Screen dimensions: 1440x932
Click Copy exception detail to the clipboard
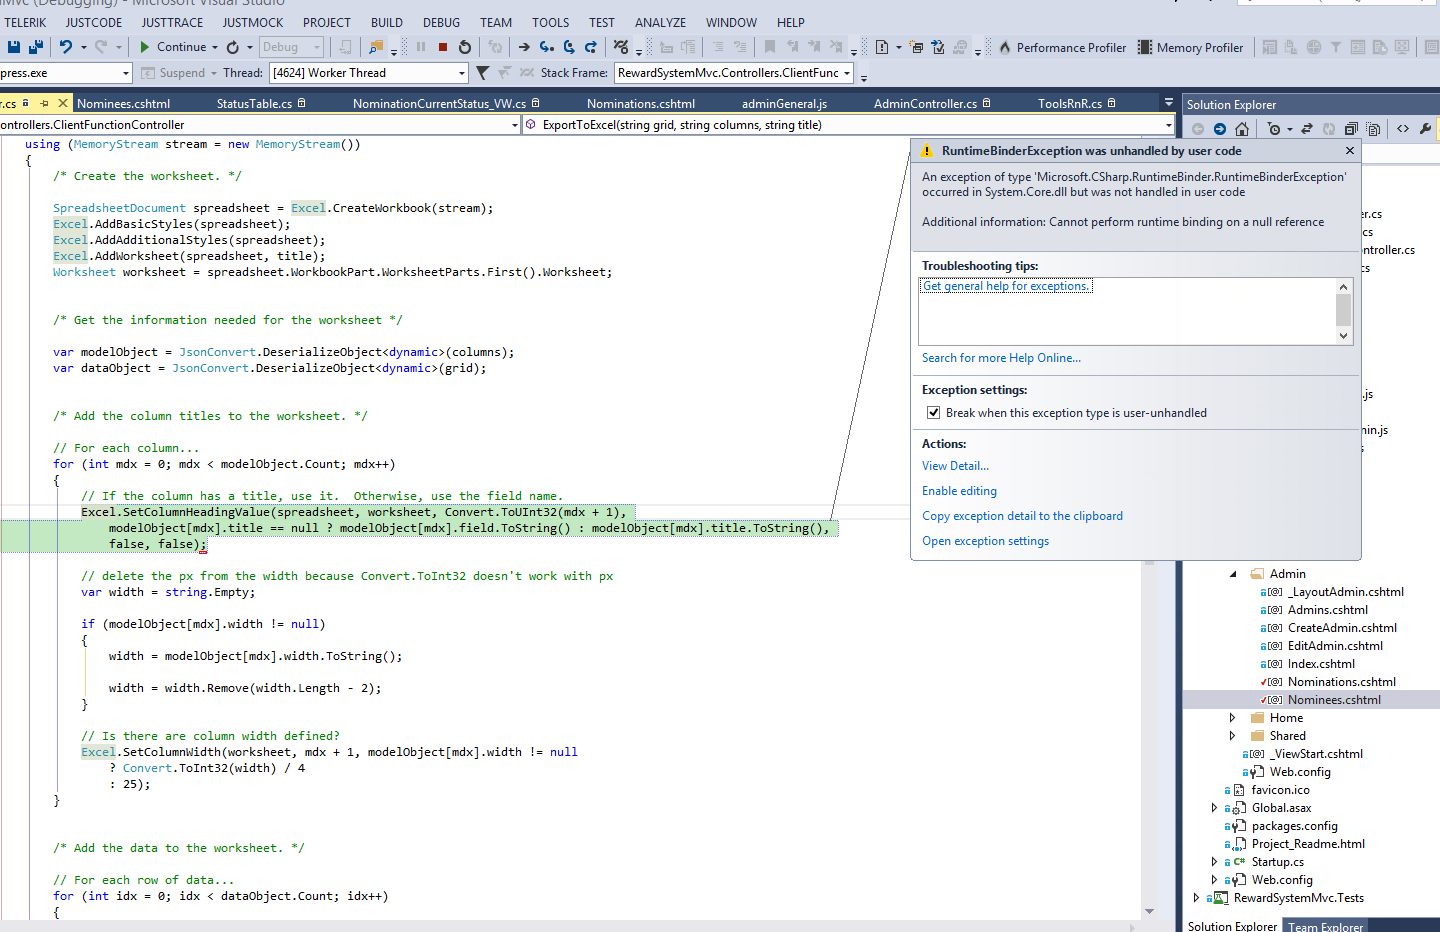coord(1022,516)
